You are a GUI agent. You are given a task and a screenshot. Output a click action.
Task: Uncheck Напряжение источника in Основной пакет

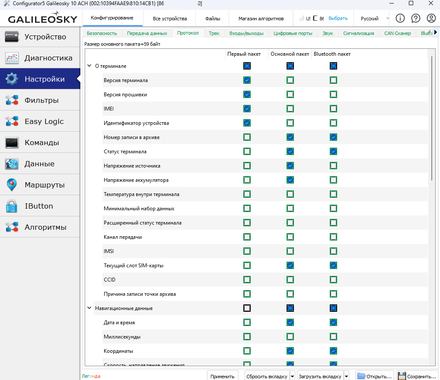click(x=290, y=166)
